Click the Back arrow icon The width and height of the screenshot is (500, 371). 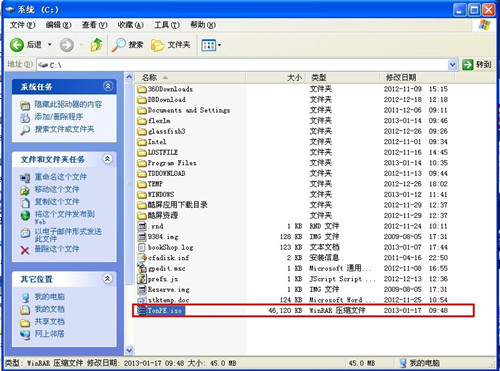(17, 45)
